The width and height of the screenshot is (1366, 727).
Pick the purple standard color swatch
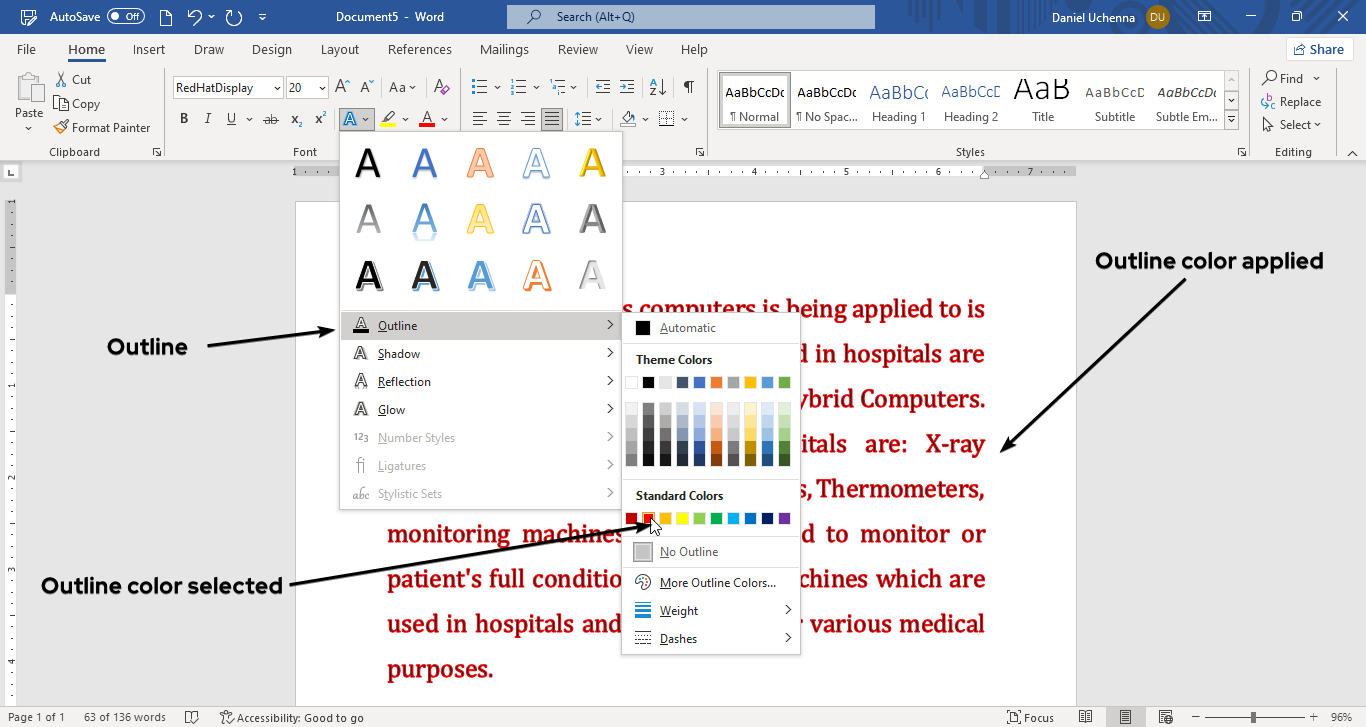pyautogui.click(x=784, y=518)
